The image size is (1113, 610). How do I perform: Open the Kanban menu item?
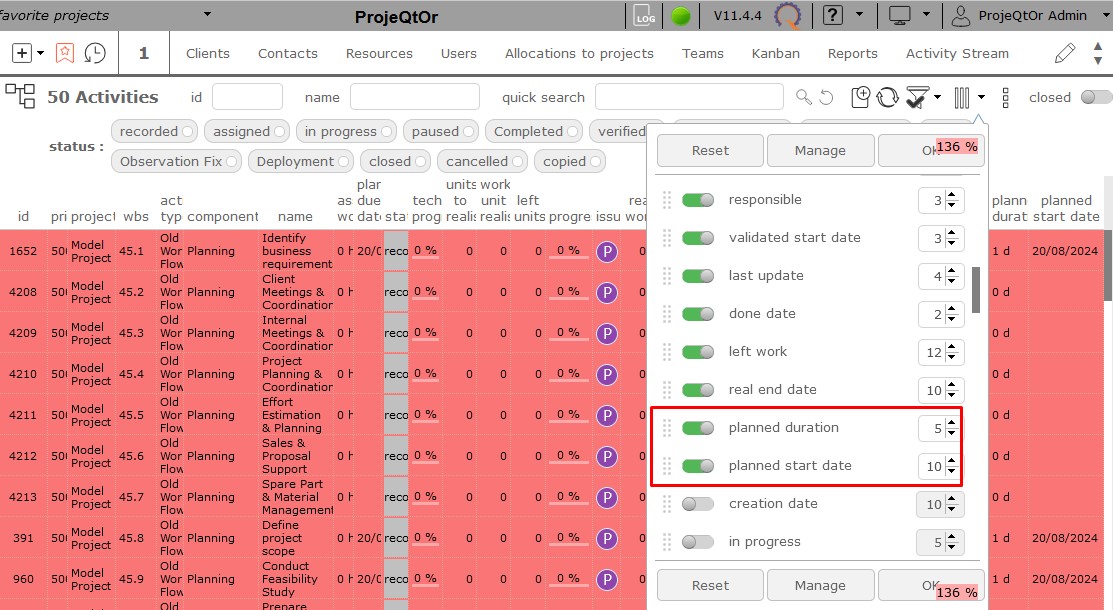coord(776,53)
